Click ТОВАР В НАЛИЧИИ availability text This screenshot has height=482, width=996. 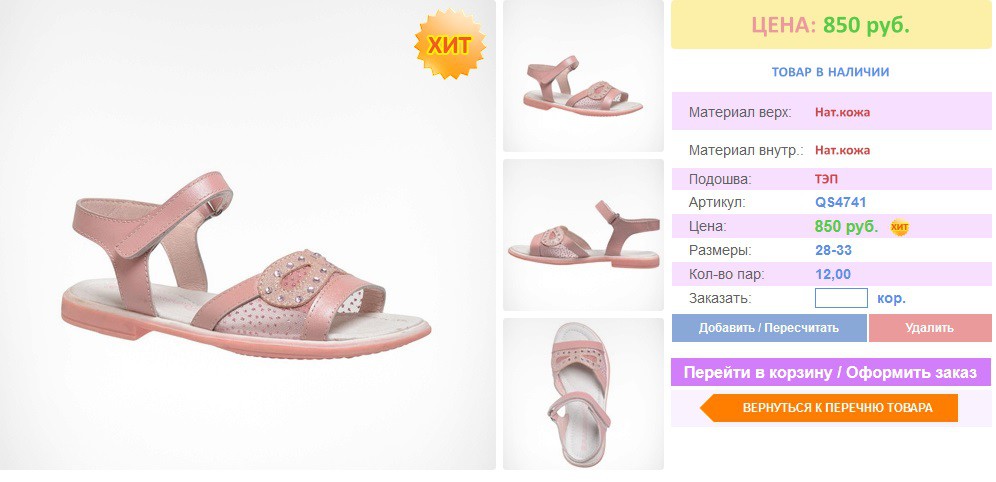[830, 72]
